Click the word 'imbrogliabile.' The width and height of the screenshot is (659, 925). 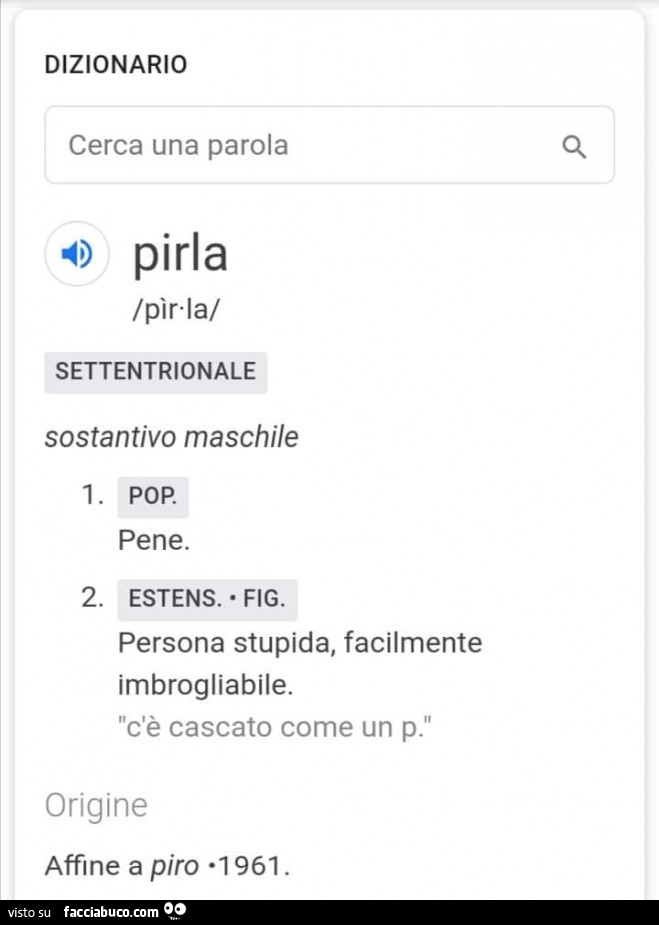pos(206,686)
